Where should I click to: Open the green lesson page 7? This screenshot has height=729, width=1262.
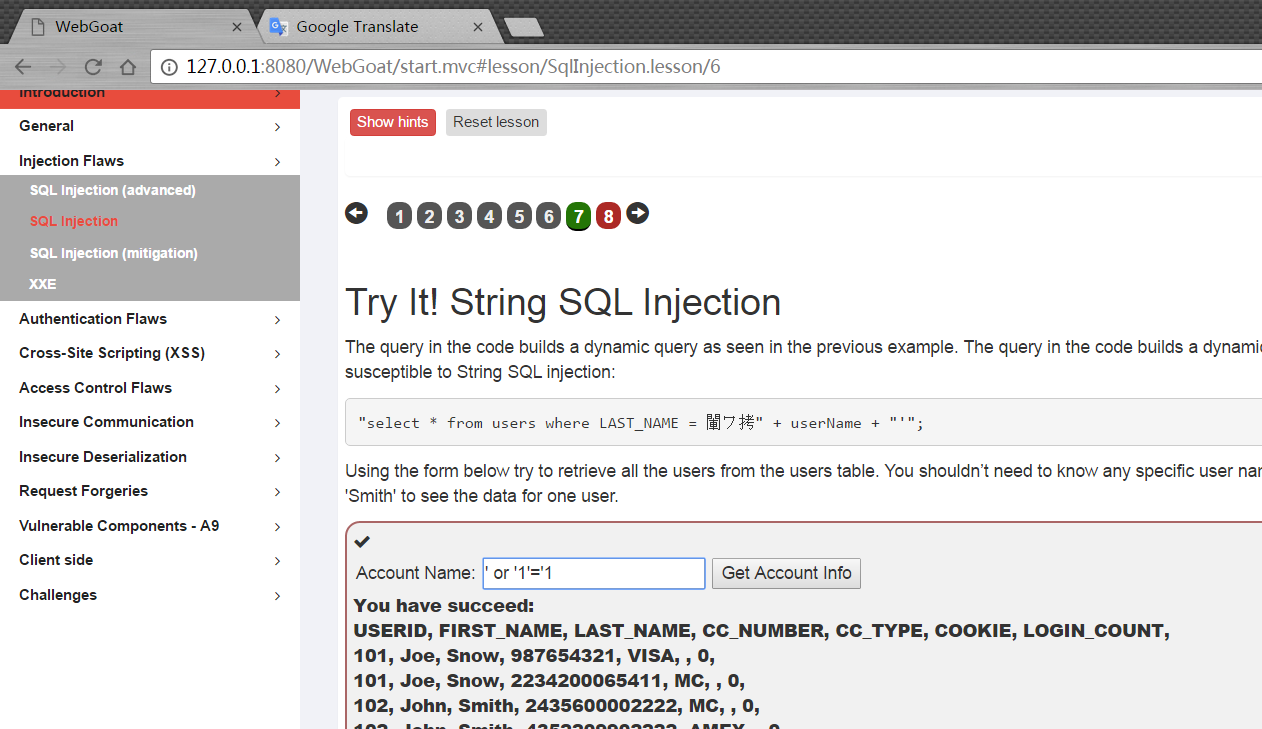(578, 216)
